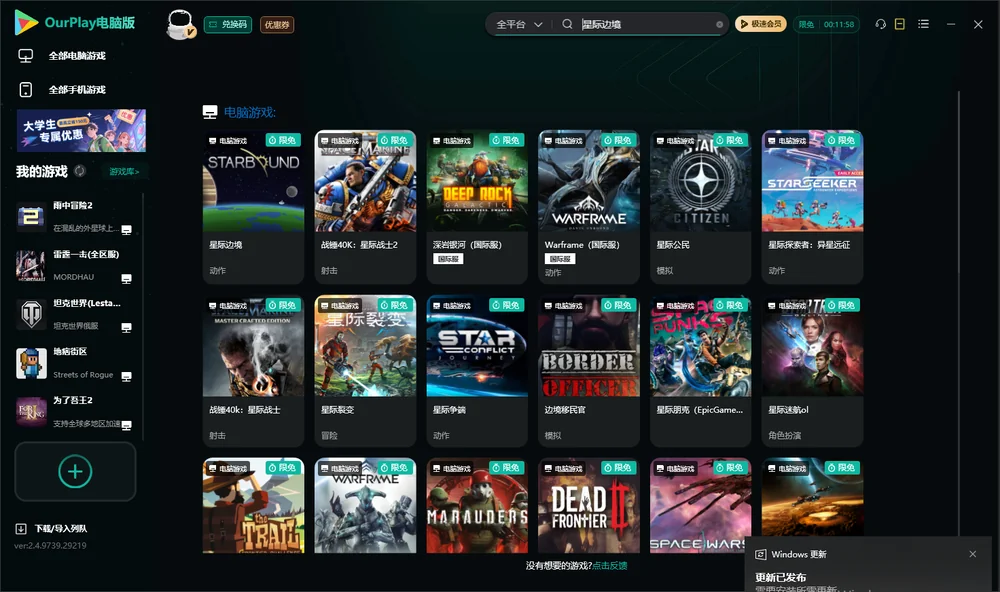Open the Starseeker game cover
This screenshot has width=1000, height=592.
(812, 181)
